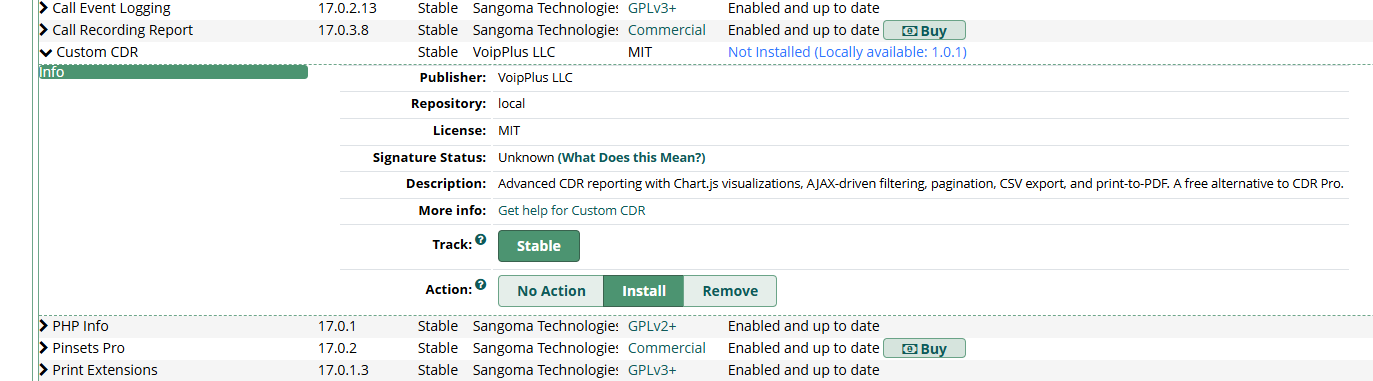This screenshot has height=381, width=1373.
Task: Open the What Does this Mean link
Action: point(632,158)
